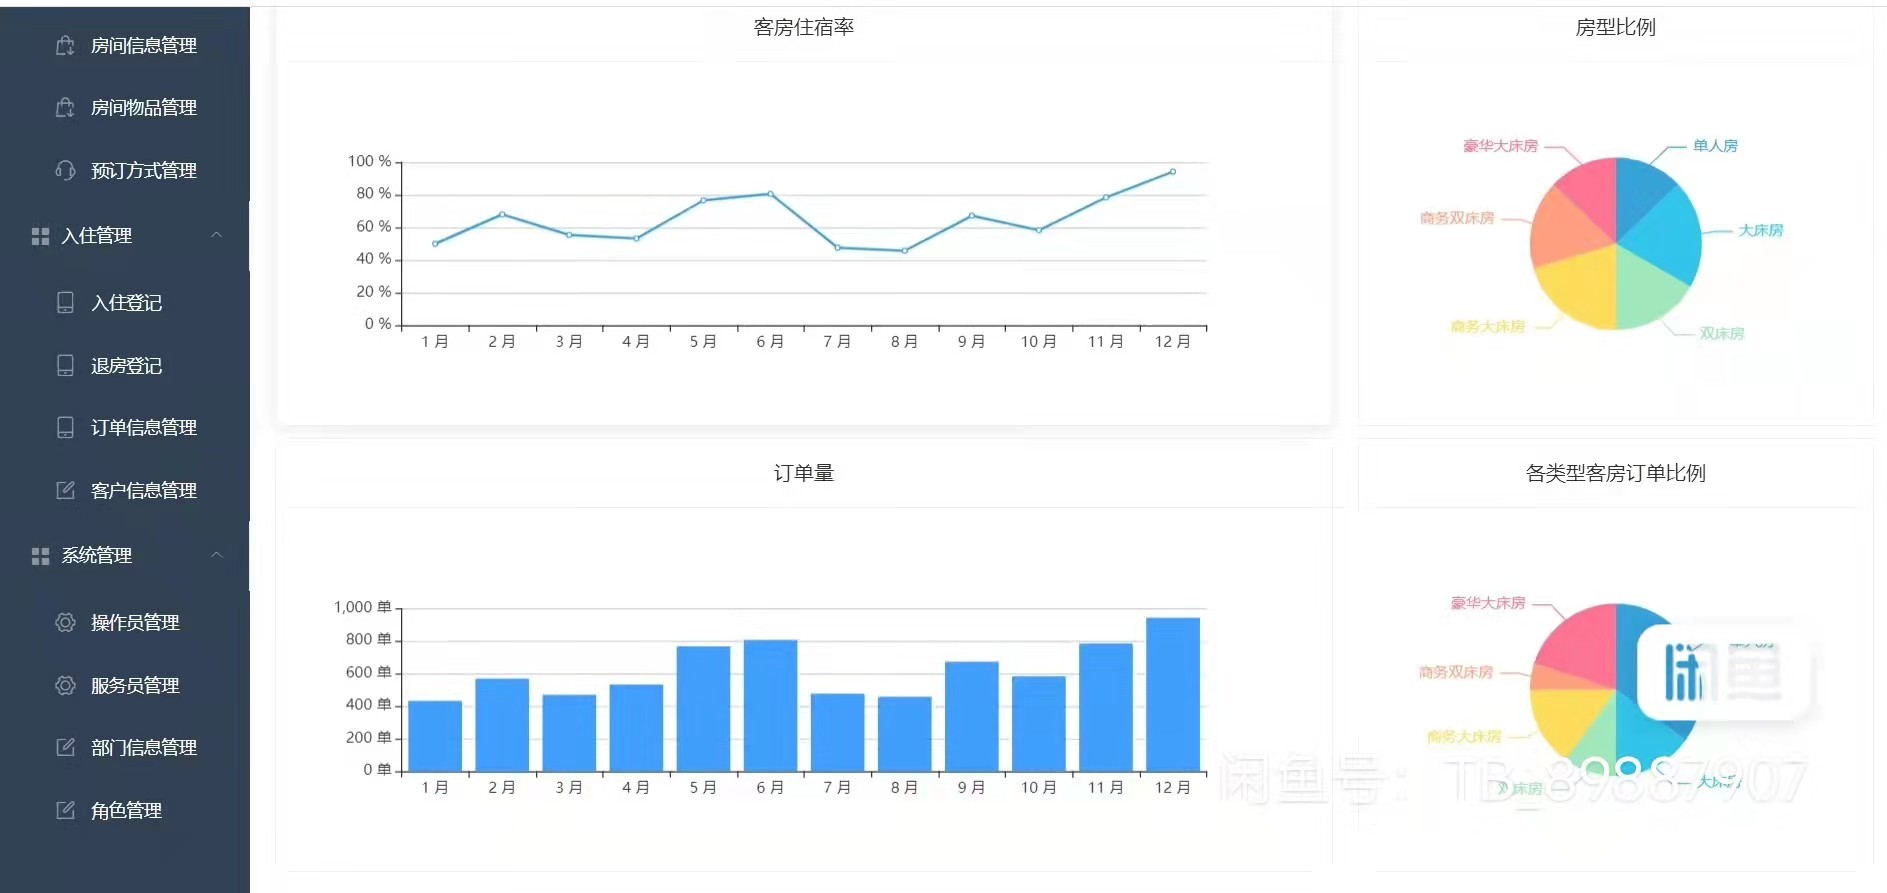Screen dimensions: 1887x893
Task: Click the 11月 bar in 订单量 chart
Action: click(1106, 708)
